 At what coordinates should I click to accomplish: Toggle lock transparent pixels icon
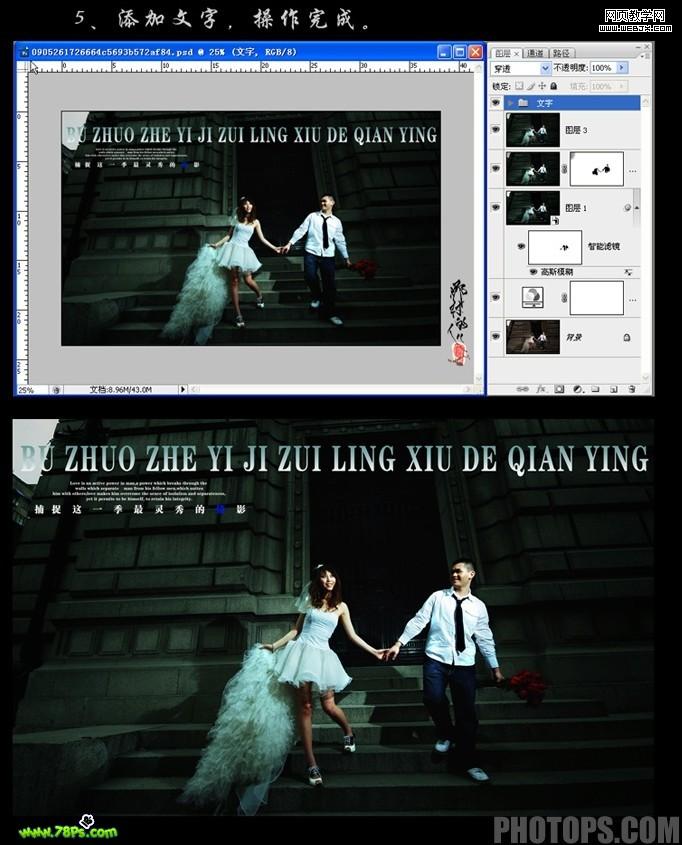519,86
